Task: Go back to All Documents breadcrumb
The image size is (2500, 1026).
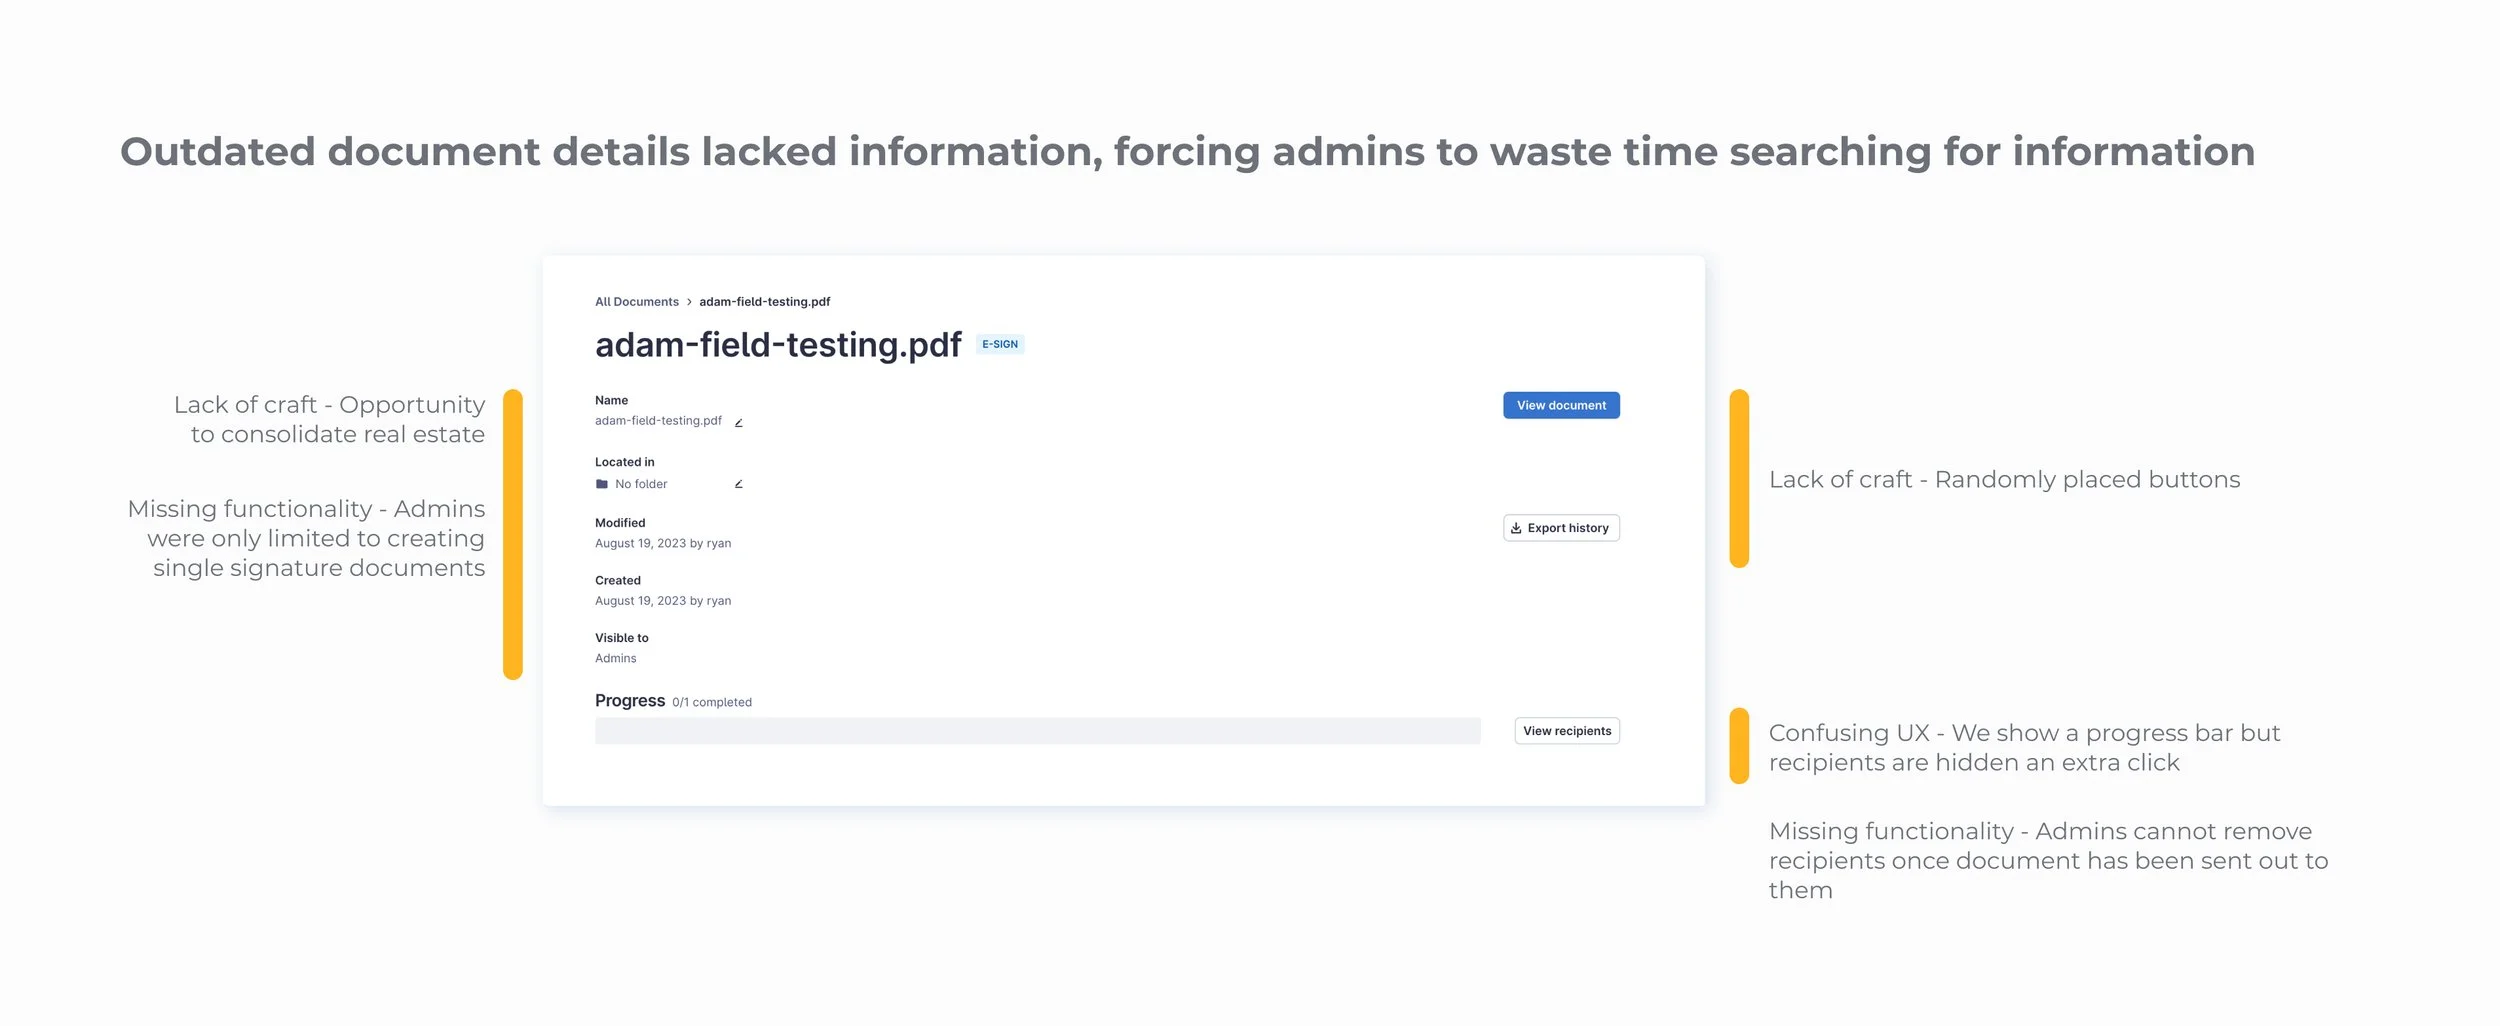Action: pos(636,302)
